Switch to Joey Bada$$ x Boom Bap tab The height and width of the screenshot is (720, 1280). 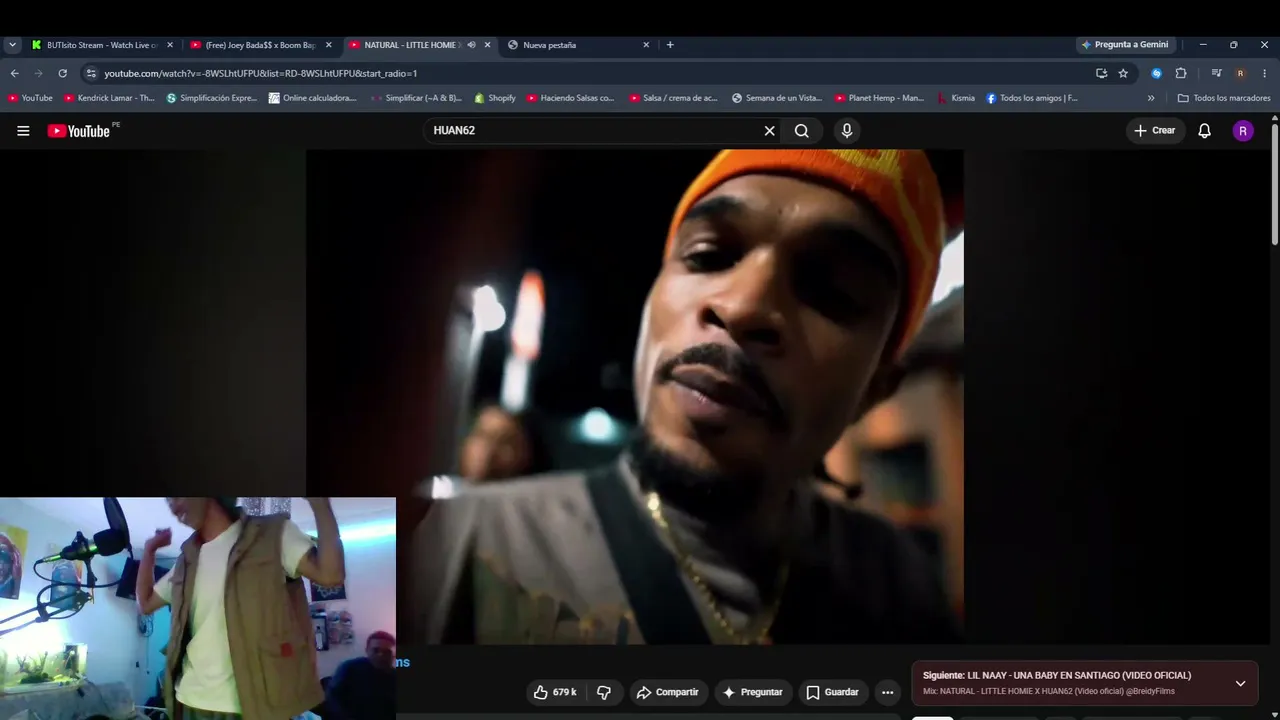[260, 45]
